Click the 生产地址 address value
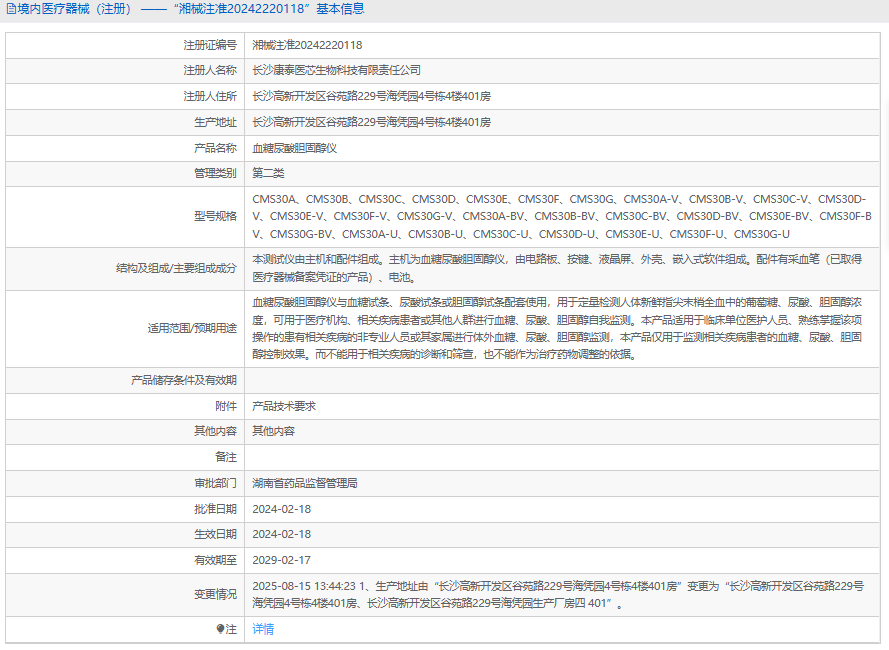 pyautogui.click(x=371, y=122)
